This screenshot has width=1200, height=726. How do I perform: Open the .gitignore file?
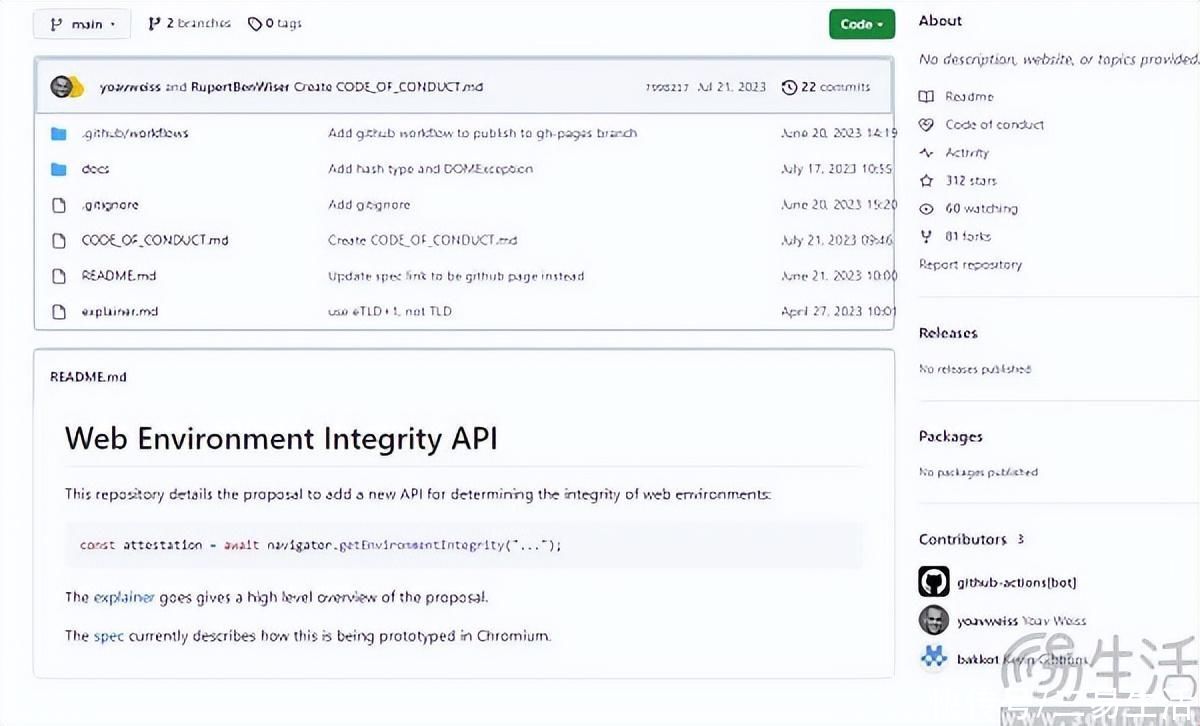point(110,205)
